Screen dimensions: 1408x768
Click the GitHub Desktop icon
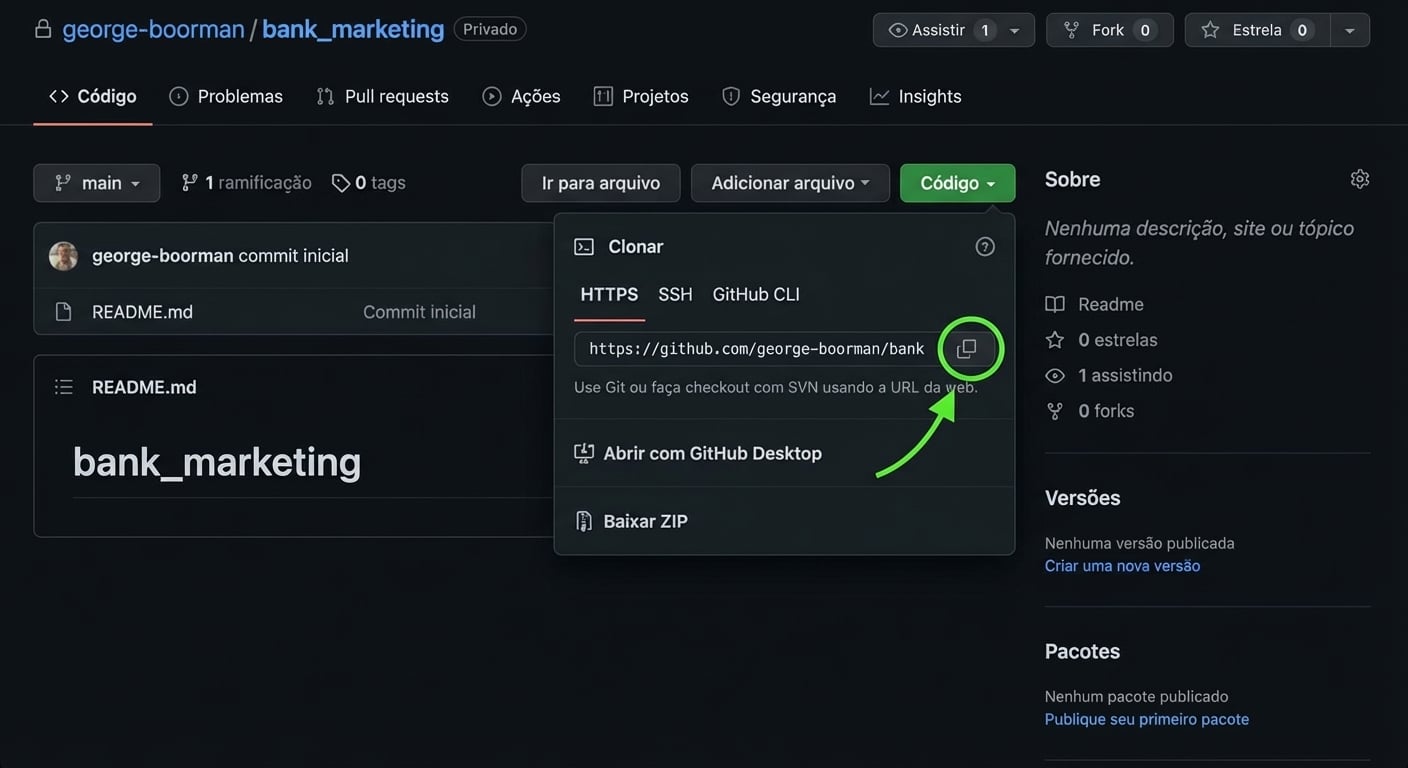[584, 454]
